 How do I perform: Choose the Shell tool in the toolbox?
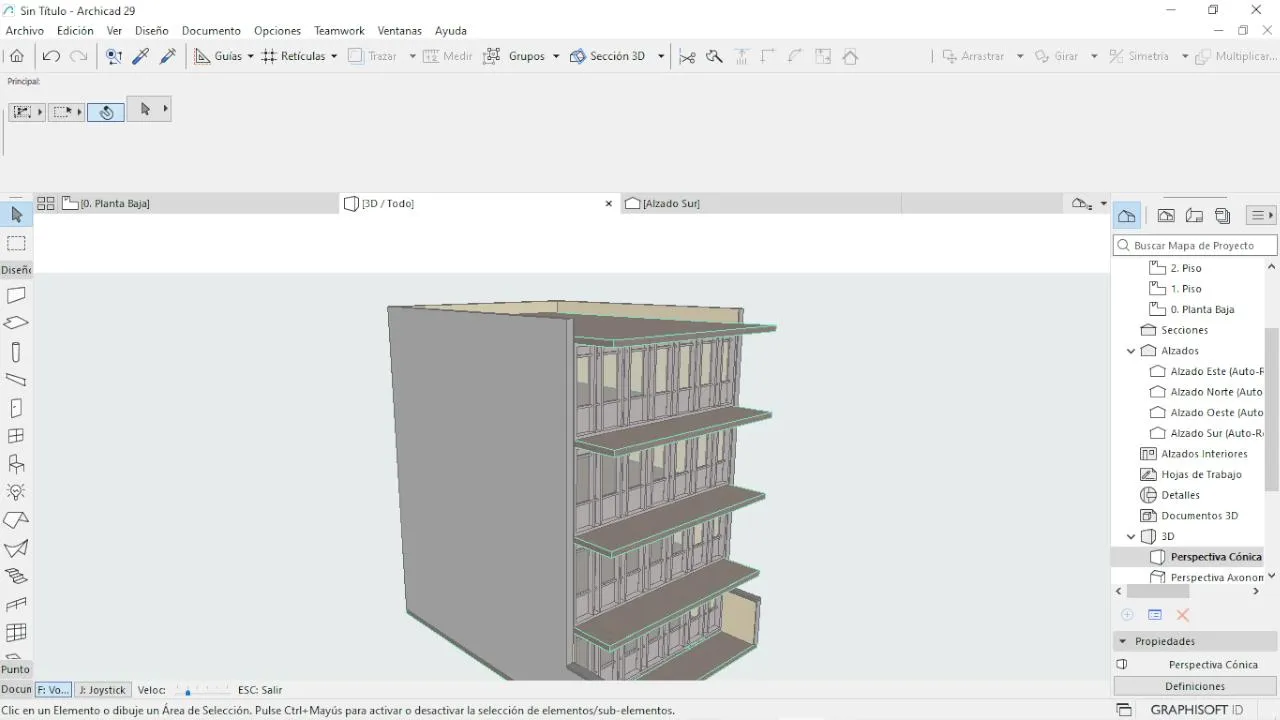pyautogui.click(x=16, y=548)
